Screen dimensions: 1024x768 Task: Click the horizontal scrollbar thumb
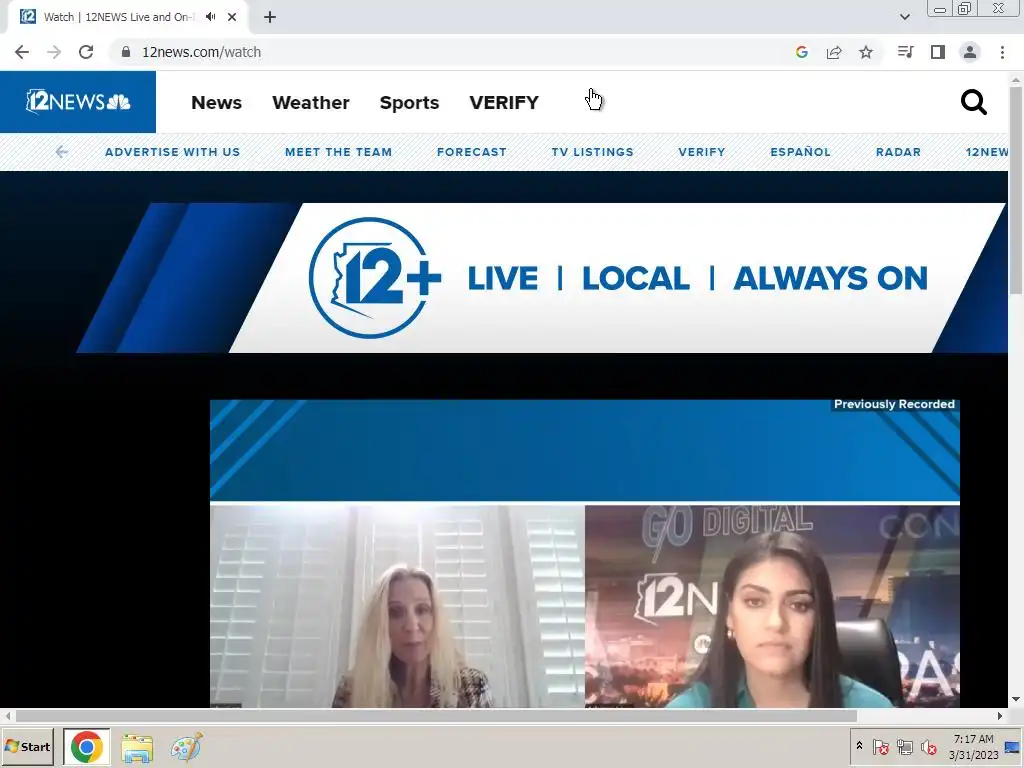[436, 716]
